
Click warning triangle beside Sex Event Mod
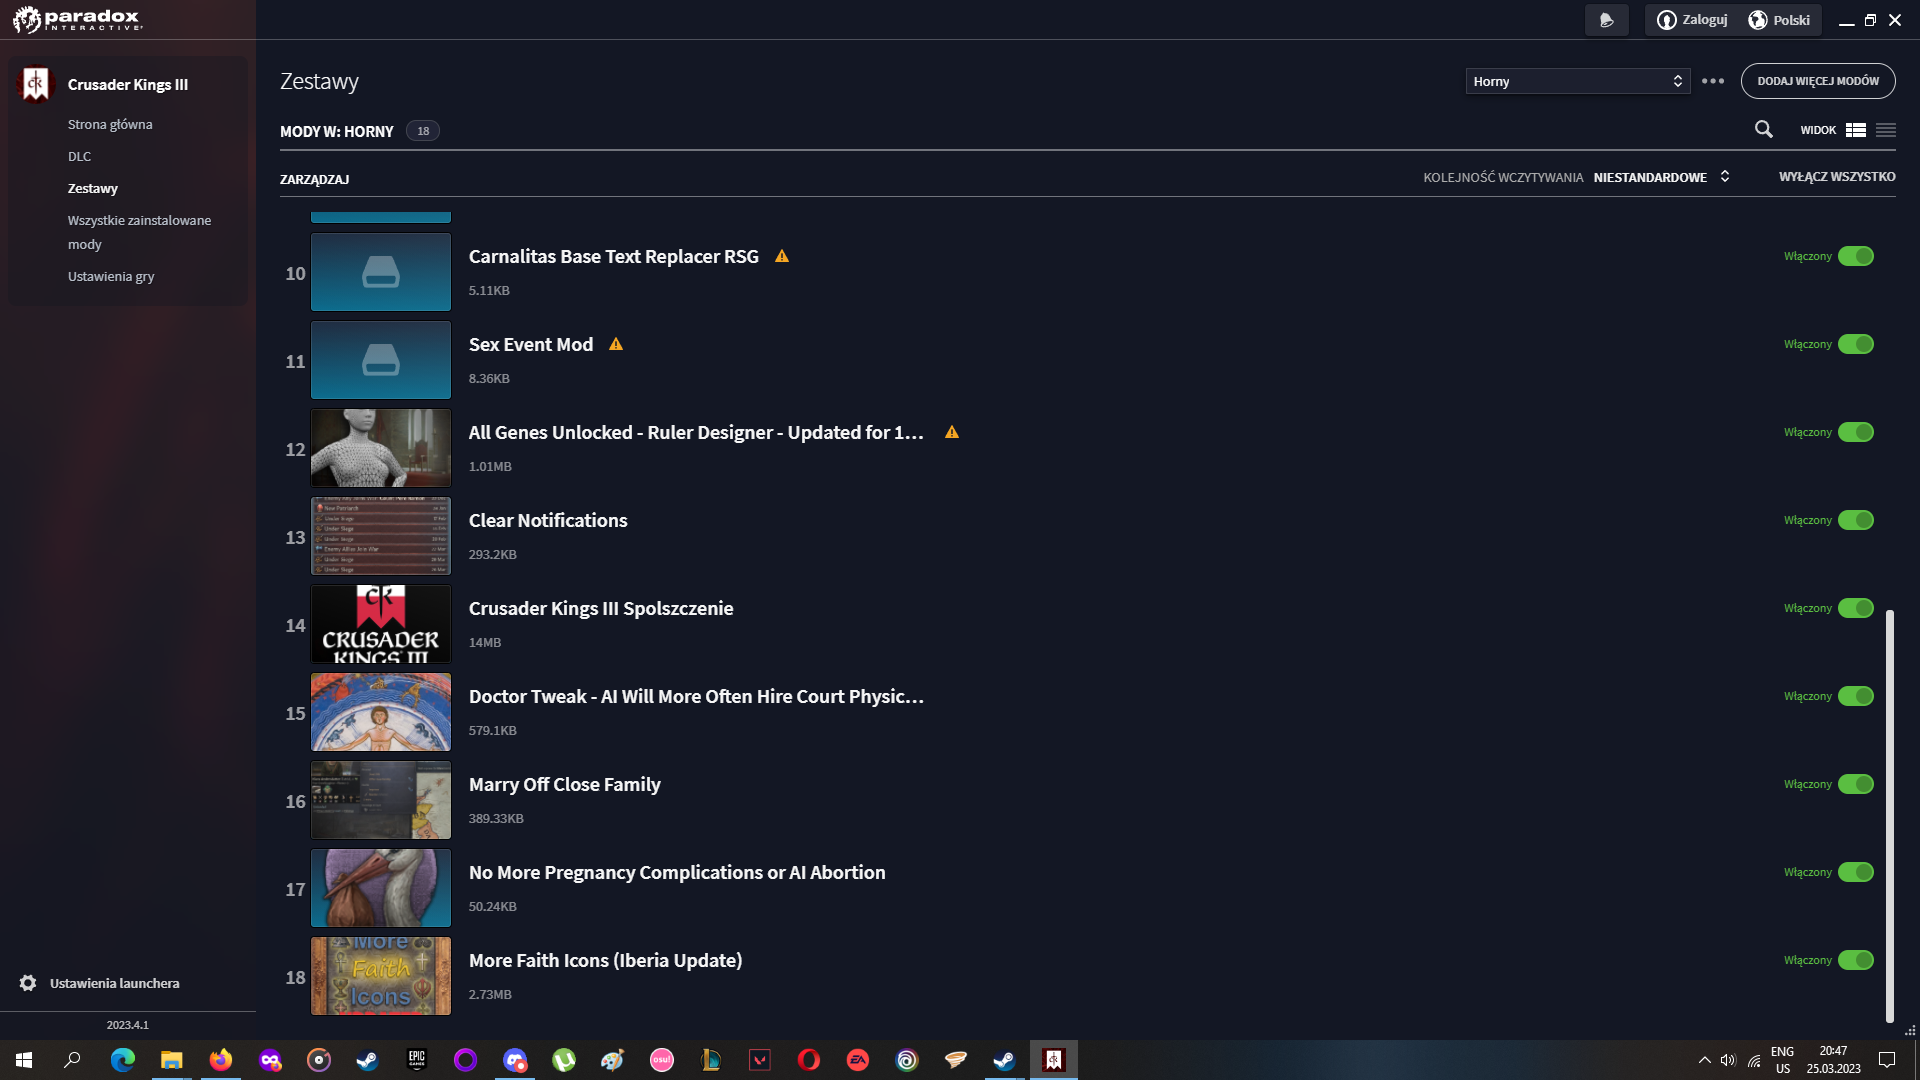pos(616,344)
